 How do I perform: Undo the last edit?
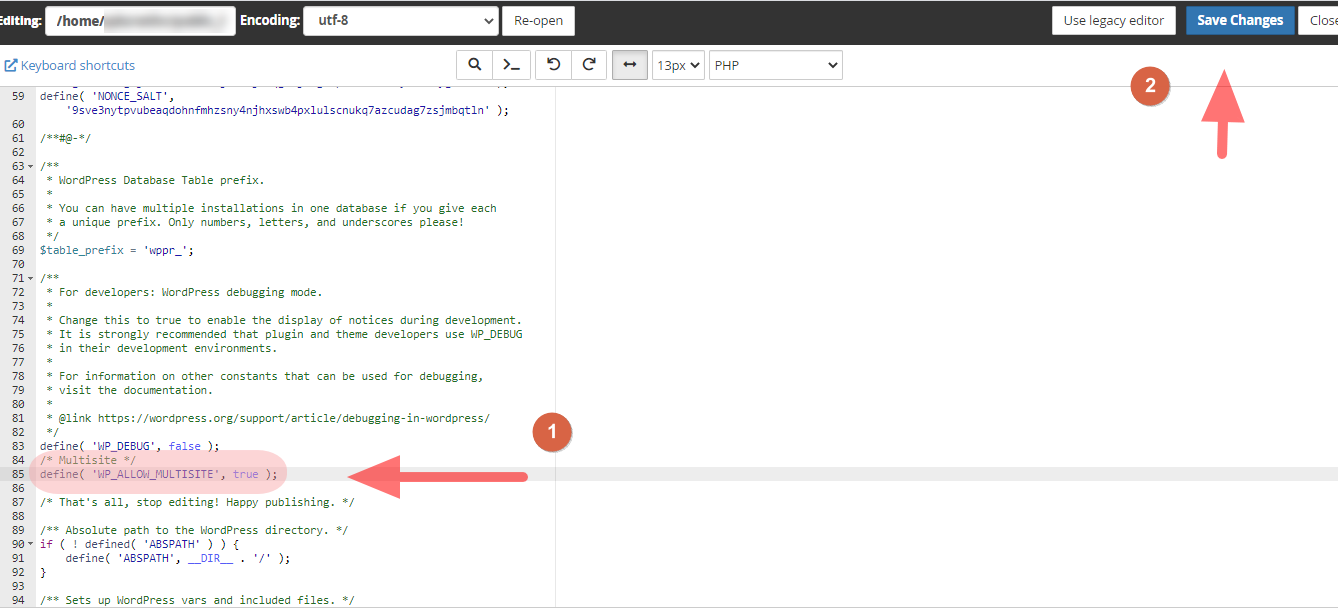[553, 65]
